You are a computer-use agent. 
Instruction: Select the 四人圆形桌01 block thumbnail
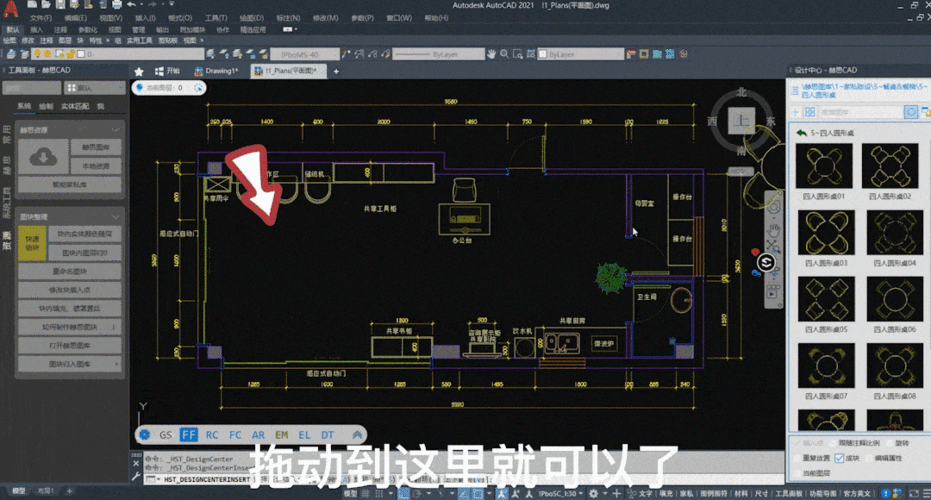[x=824, y=166]
